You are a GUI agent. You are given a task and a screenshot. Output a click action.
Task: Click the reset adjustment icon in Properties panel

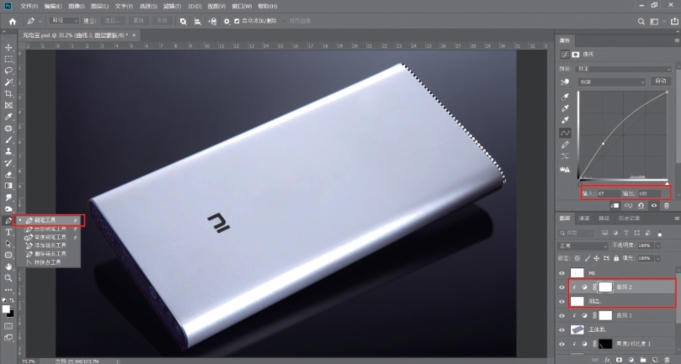(641, 205)
